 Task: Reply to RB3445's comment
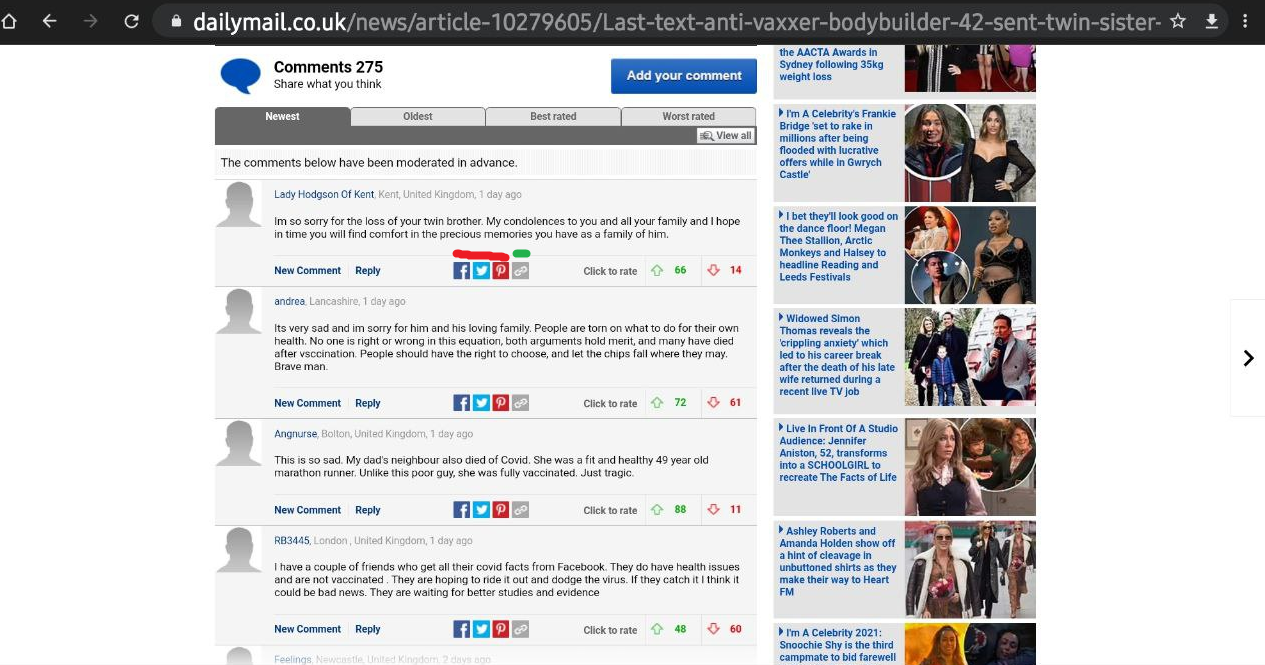click(x=367, y=628)
